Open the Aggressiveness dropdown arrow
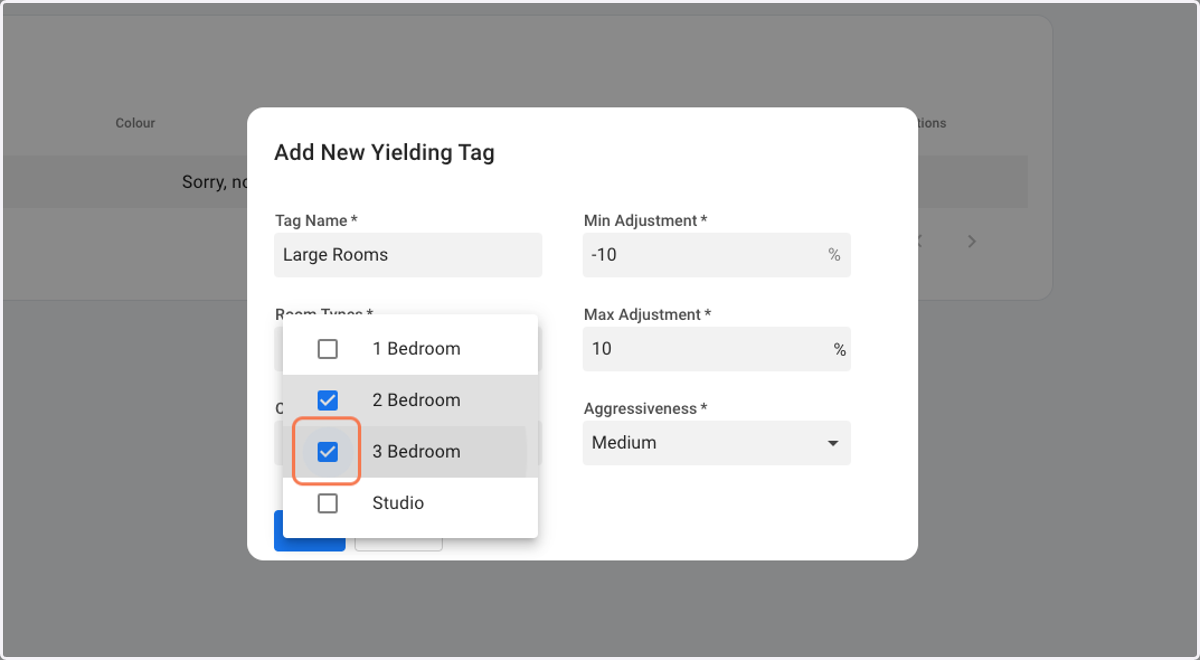Image resolution: width=1200 pixels, height=660 pixels. (832, 443)
